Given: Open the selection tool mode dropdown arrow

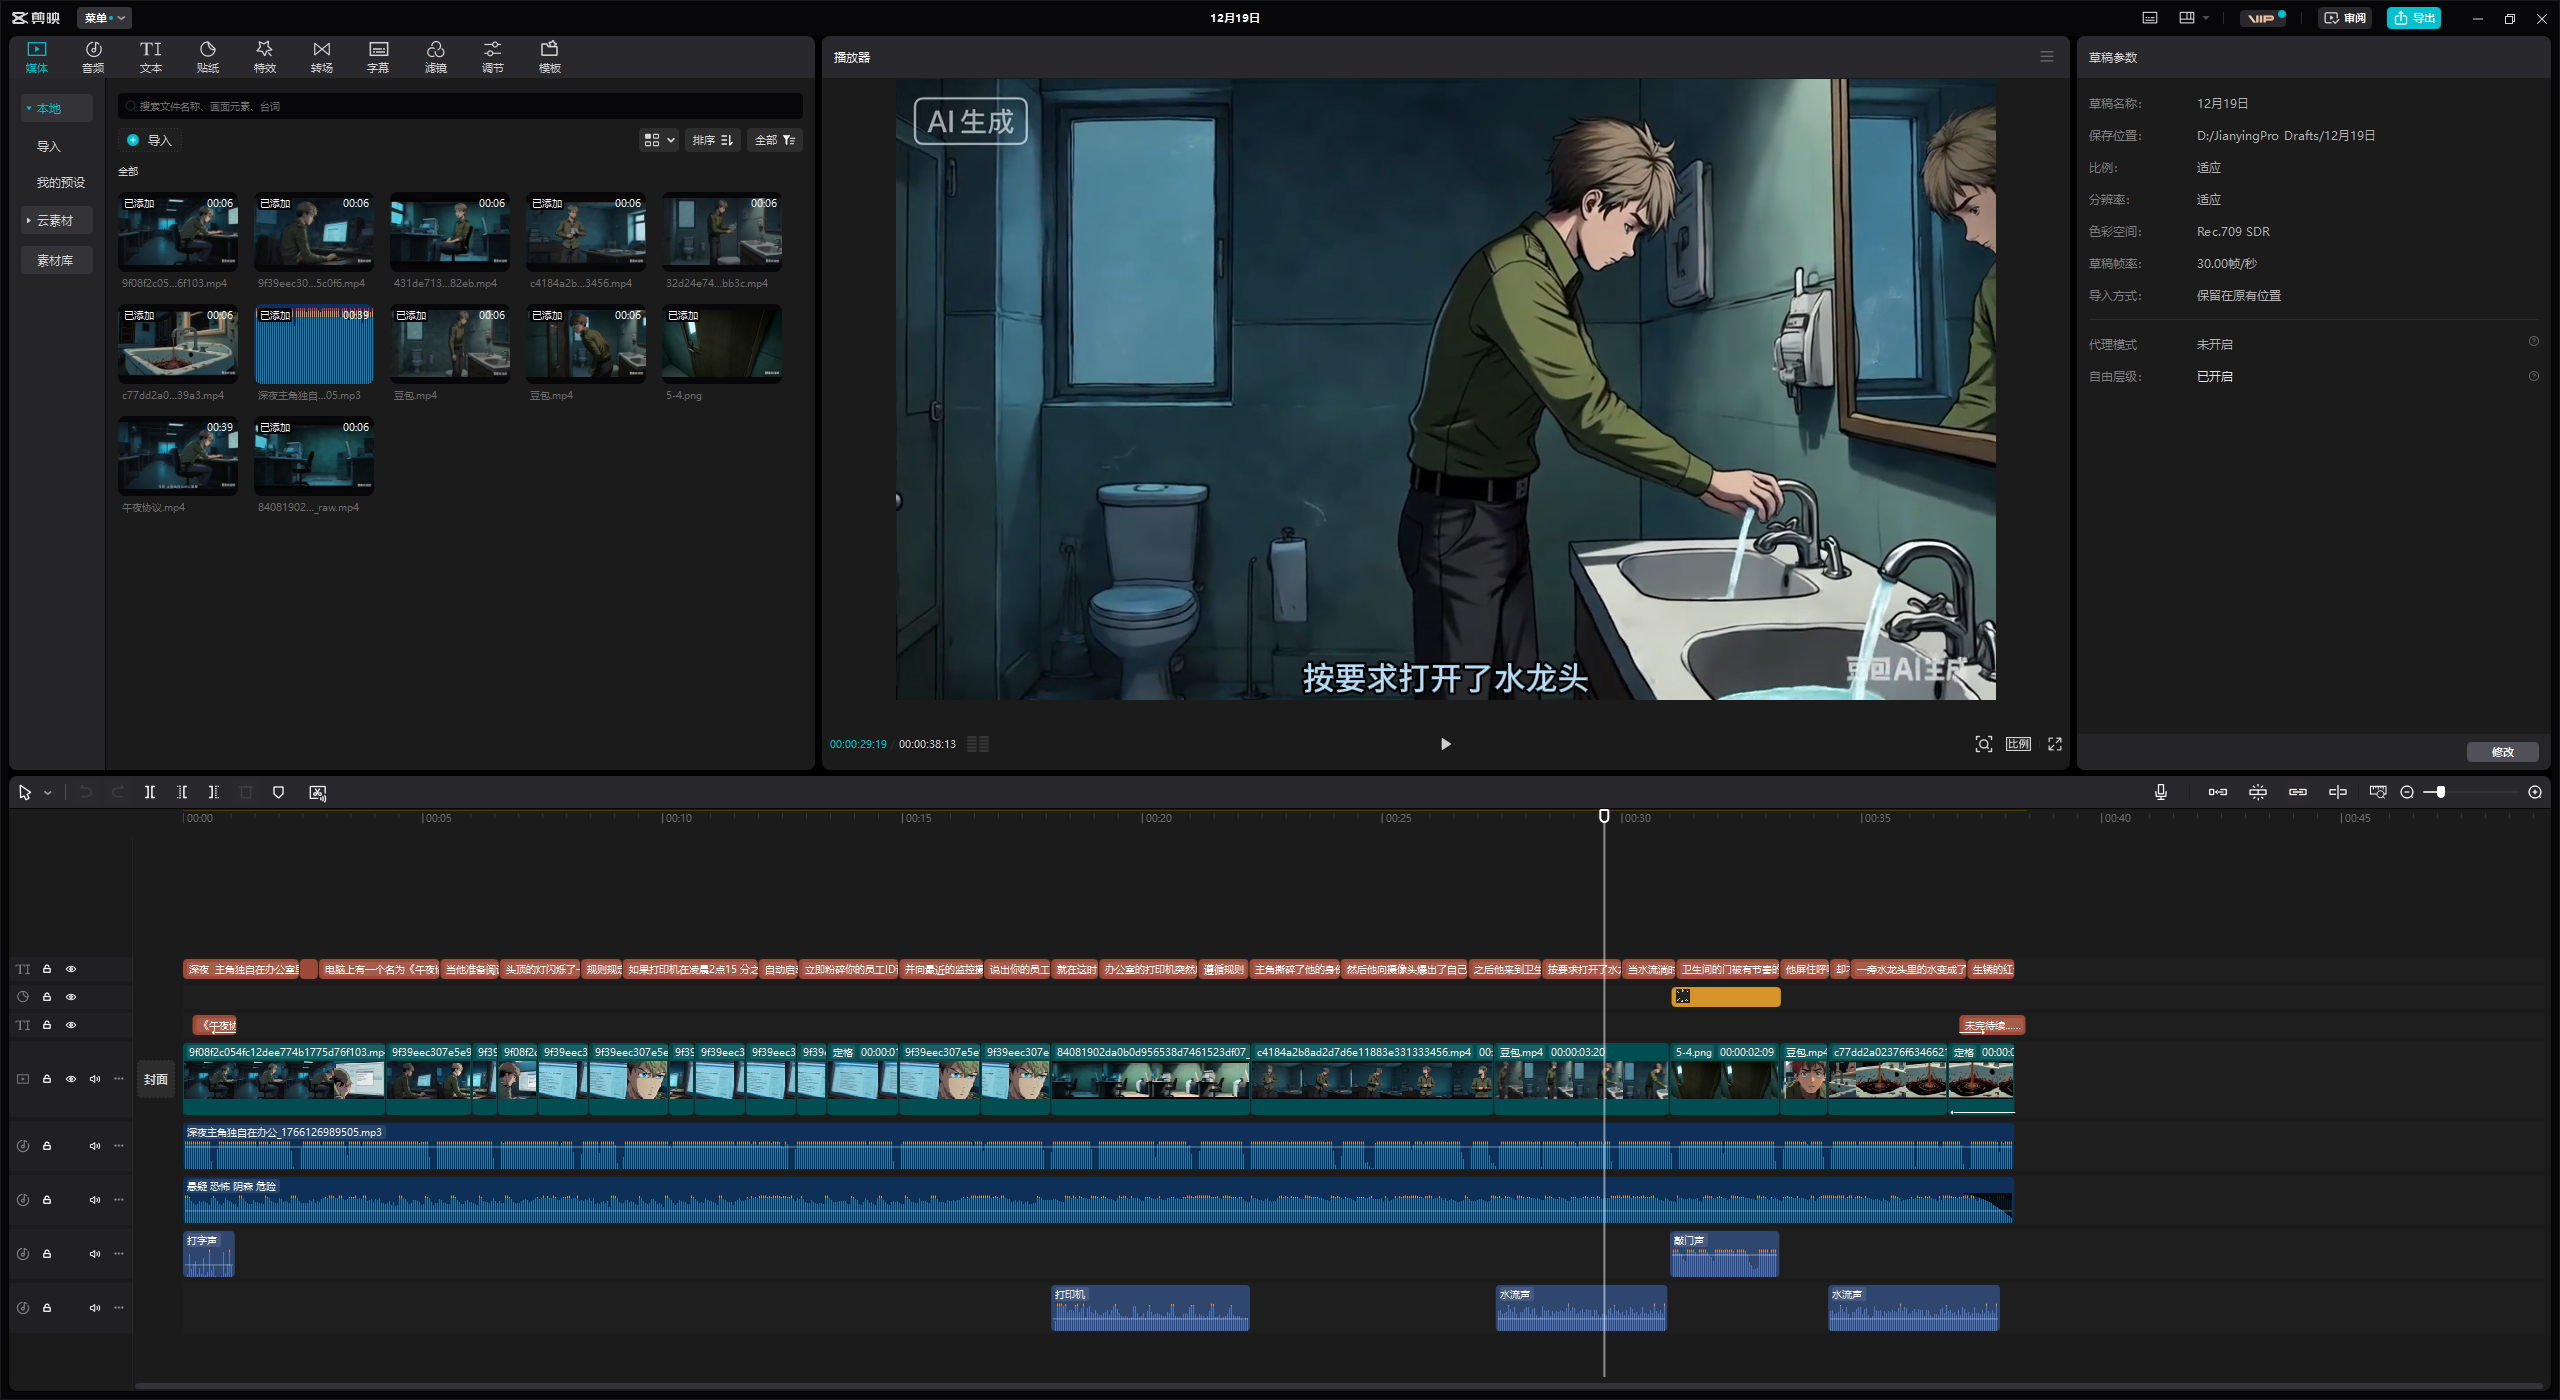Looking at the screenshot, I should tap(47, 793).
